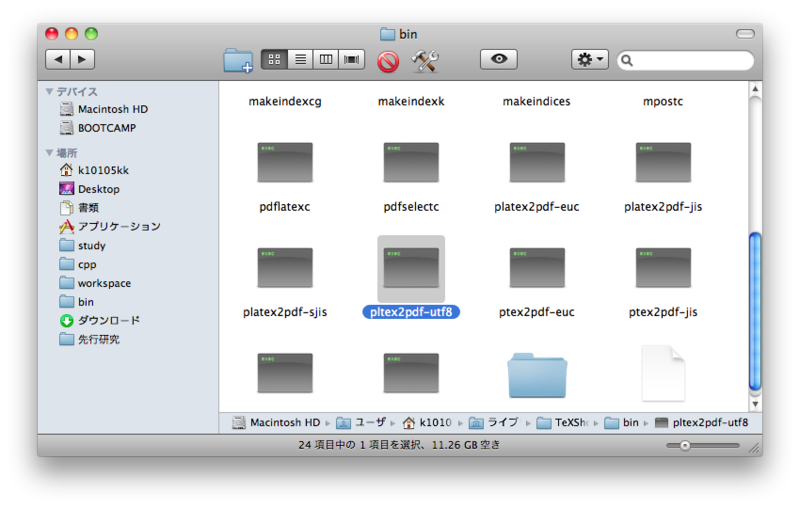Click ライブ in the path bar

pos(494,422)
